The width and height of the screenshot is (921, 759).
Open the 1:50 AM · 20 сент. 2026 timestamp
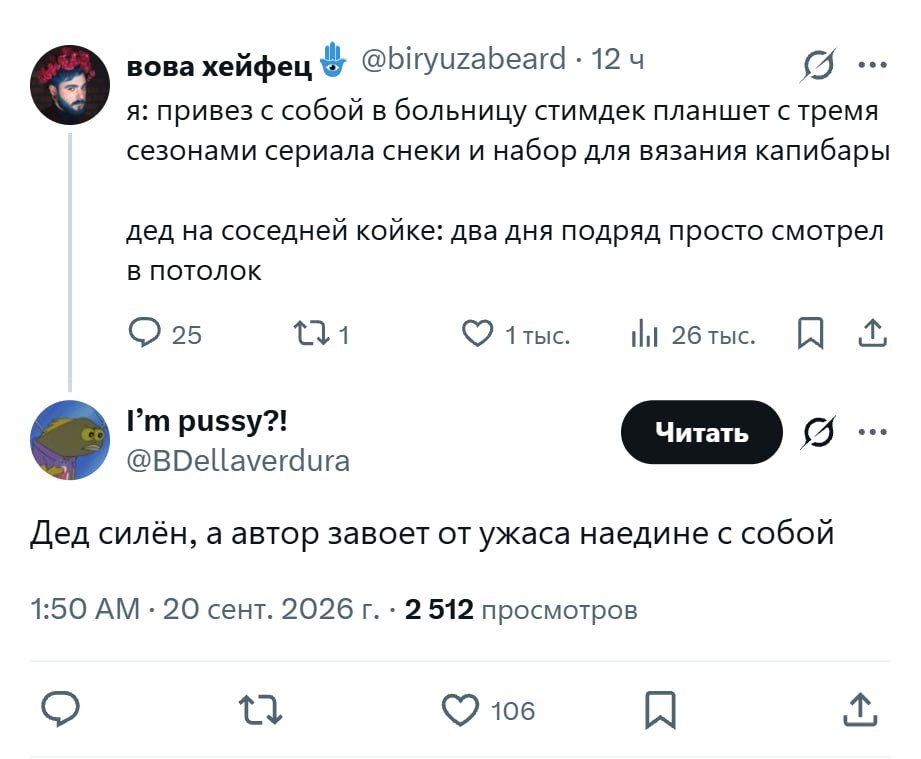[206, 609]
